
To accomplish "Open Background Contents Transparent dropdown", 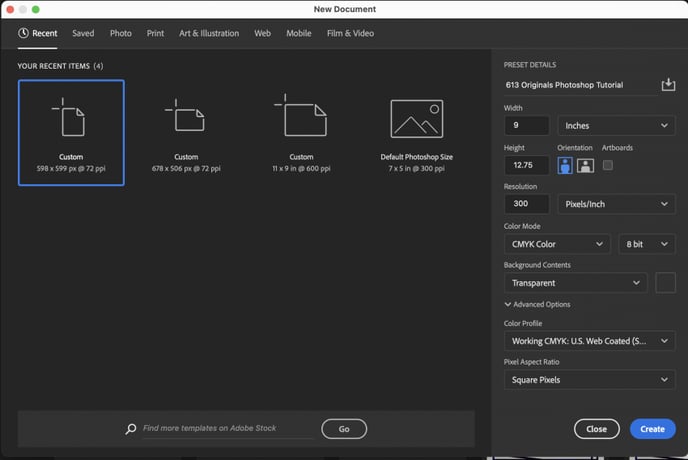I will pos(575,283).
